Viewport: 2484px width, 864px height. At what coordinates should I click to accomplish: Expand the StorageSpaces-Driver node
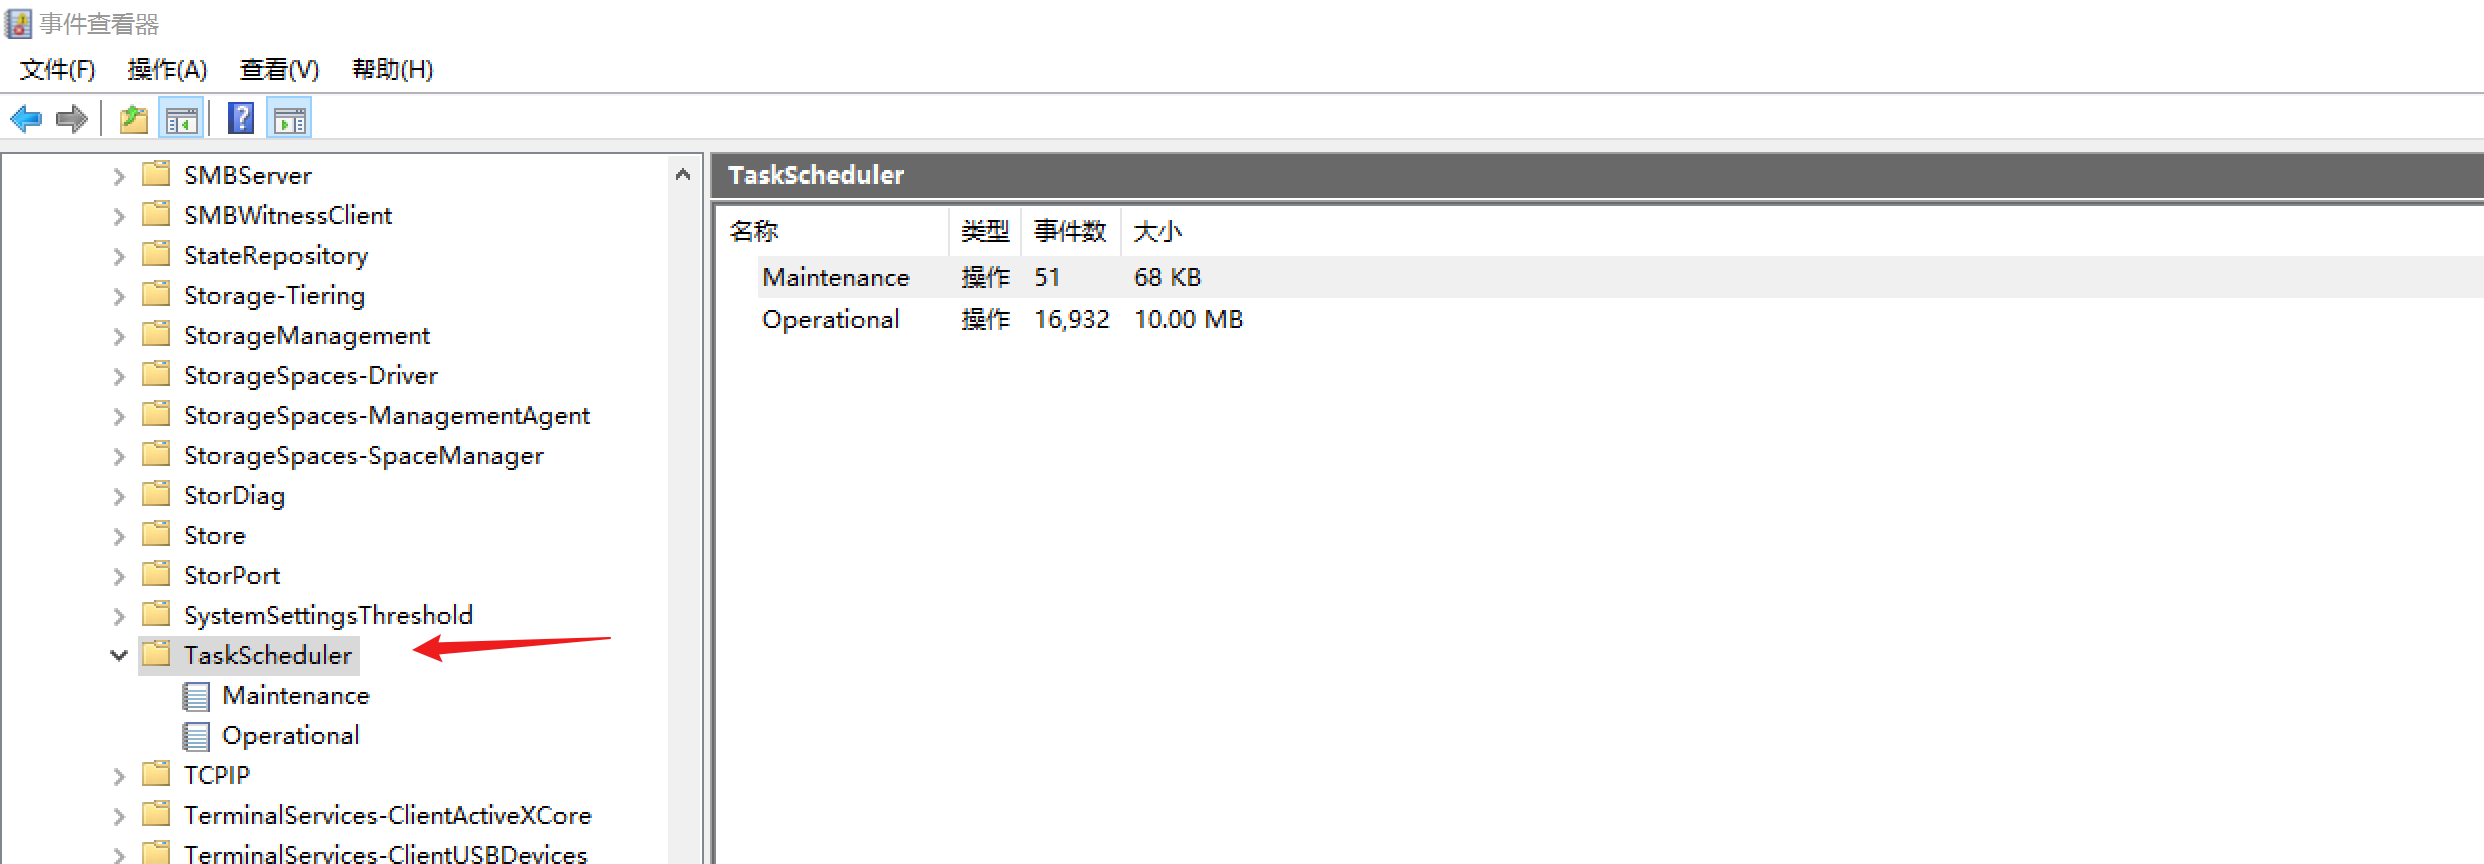119,376
